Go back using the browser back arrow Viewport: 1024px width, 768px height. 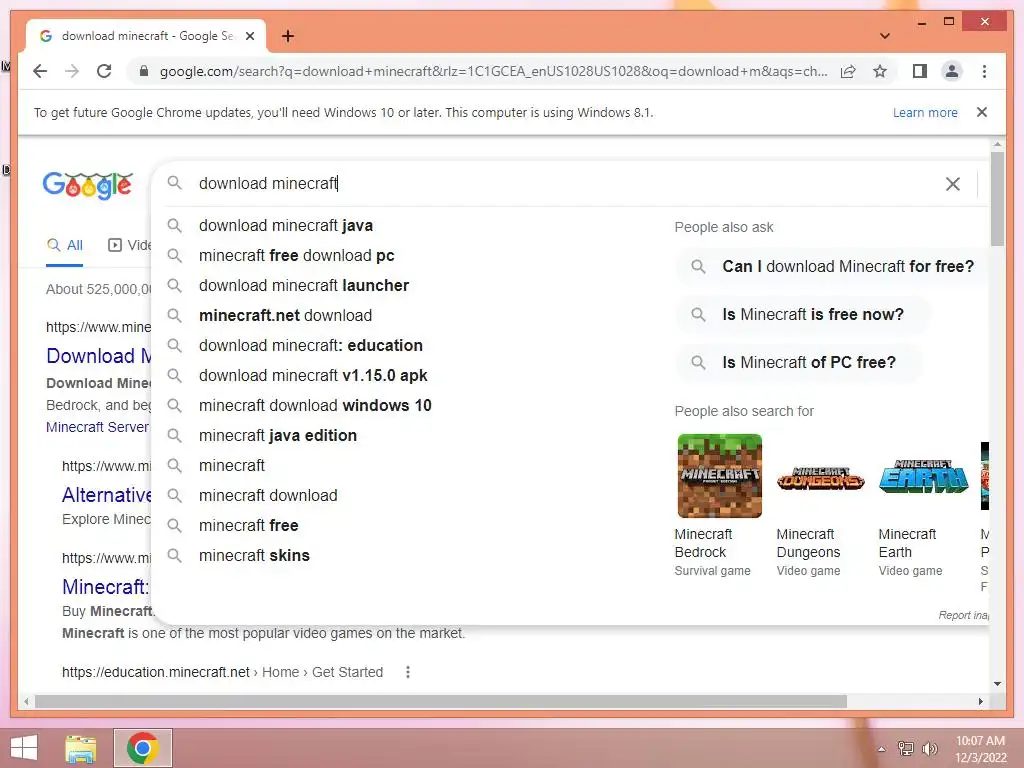[40, 71]
